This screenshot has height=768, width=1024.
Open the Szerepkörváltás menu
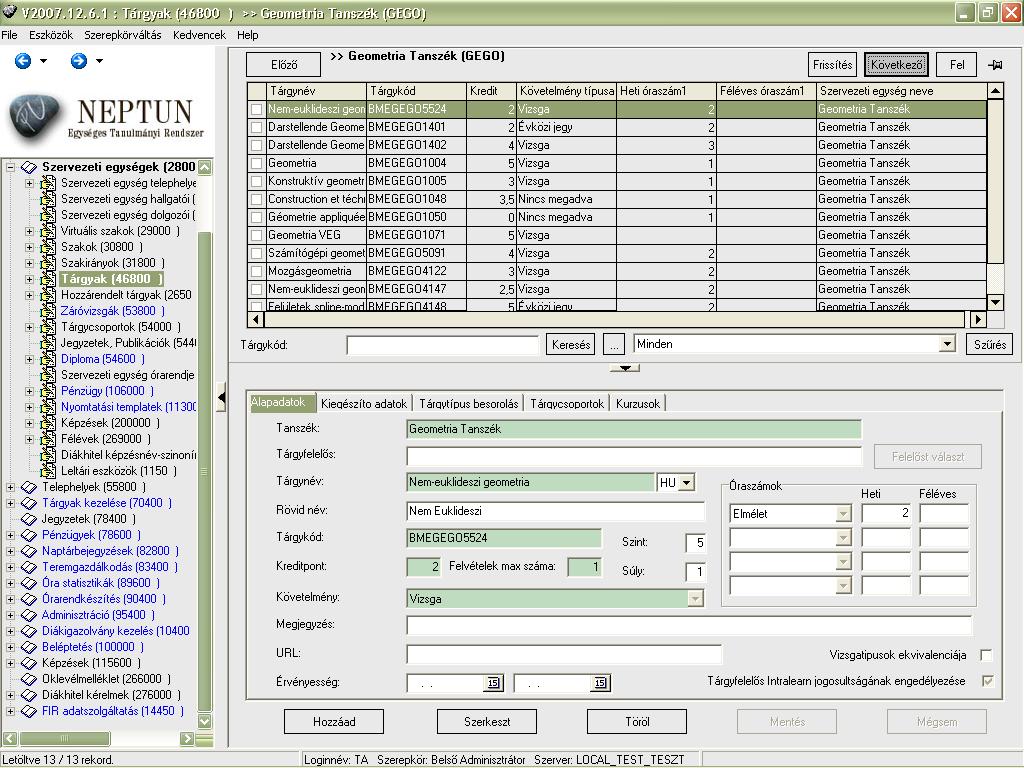(123, 35)
